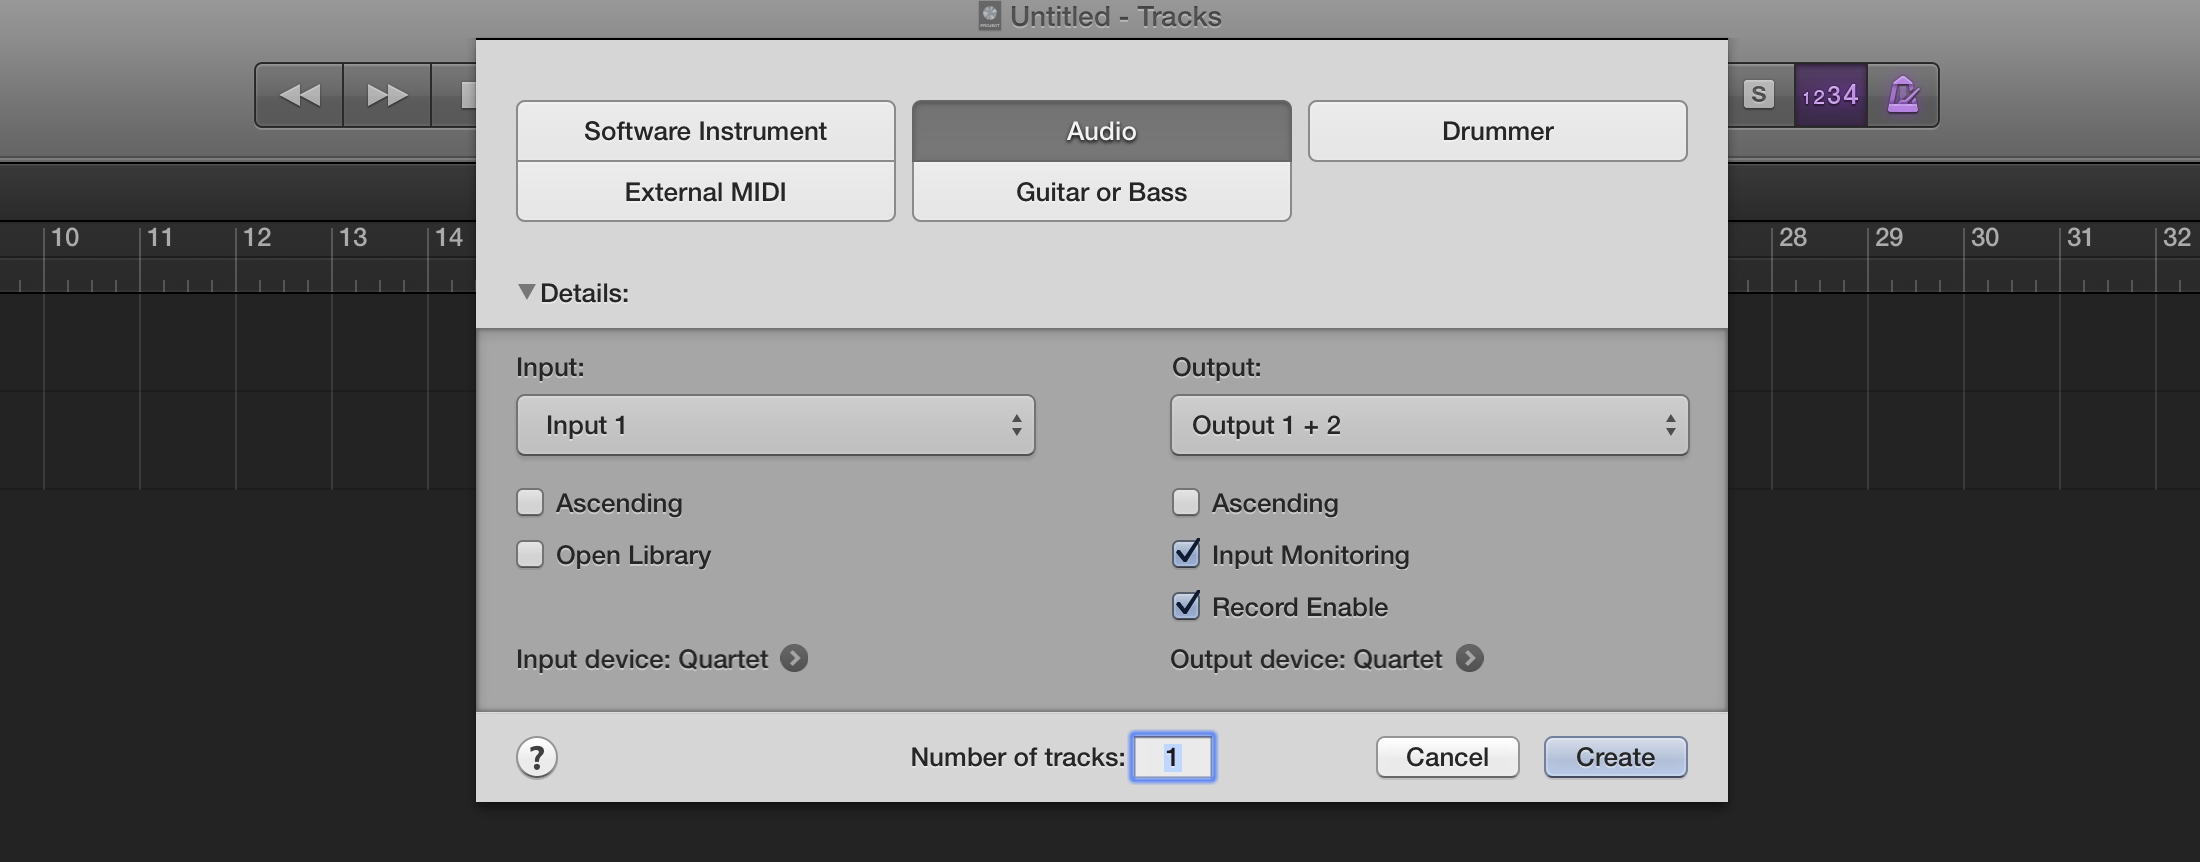2200x862 pixels.
Task: Click the rewind transport icon
Action: [x=297, y=94]
